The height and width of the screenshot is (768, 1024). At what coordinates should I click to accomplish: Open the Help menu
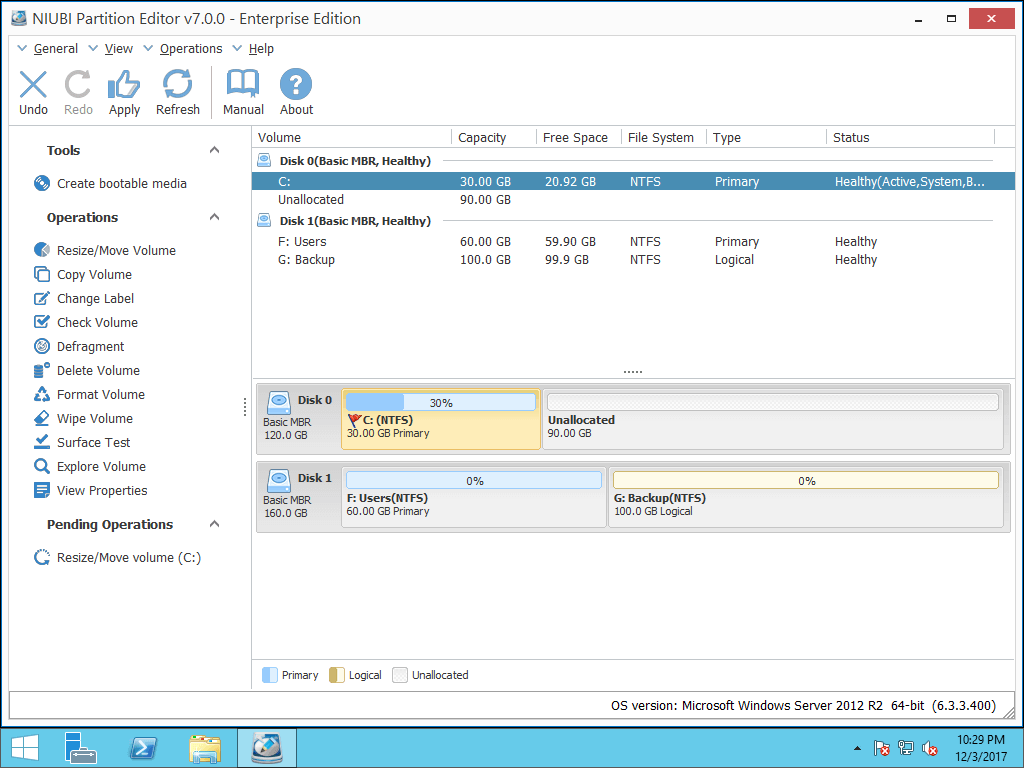pos(261,48)
